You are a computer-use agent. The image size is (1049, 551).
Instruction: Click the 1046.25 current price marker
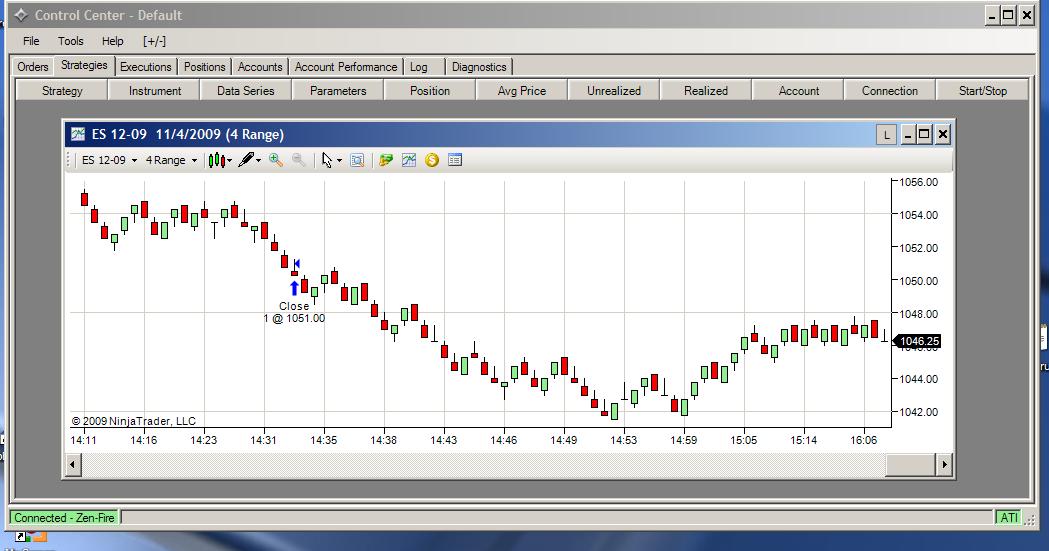917,341
